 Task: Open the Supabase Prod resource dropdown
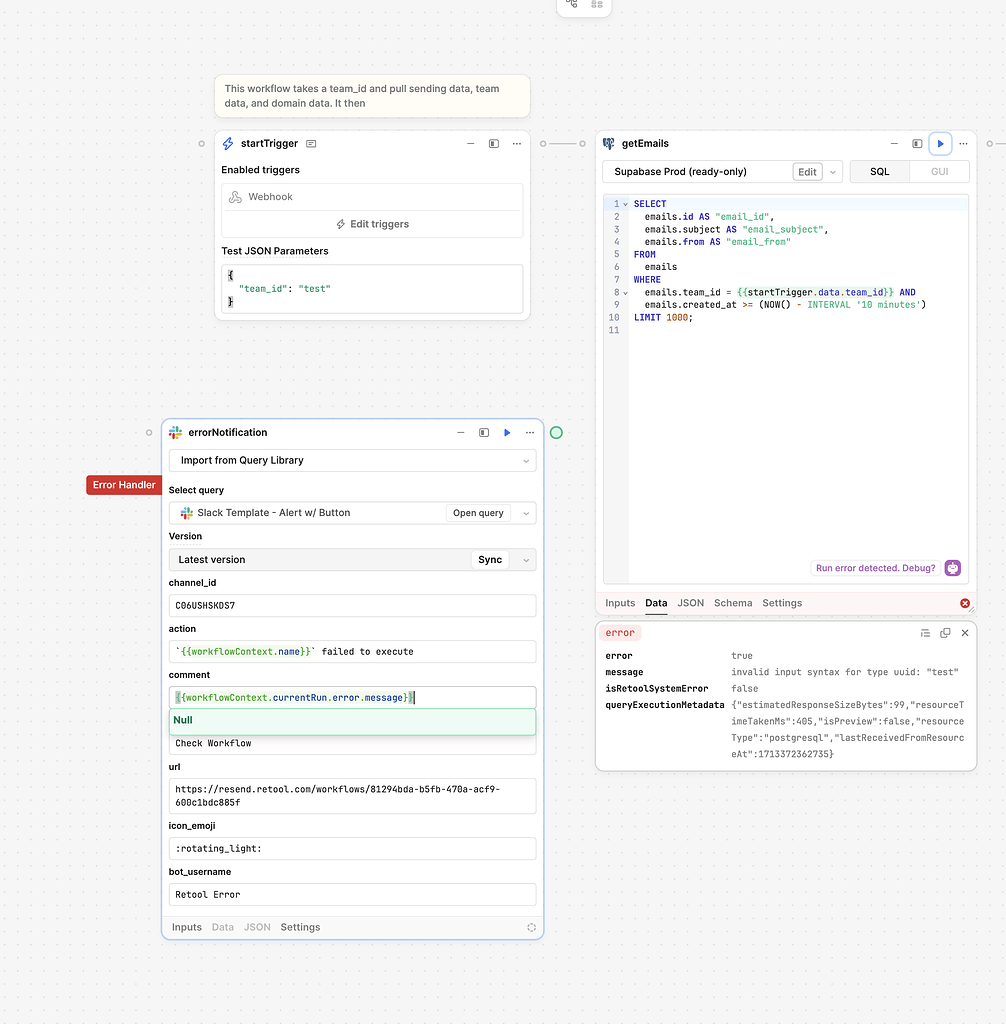coord(832,171)
